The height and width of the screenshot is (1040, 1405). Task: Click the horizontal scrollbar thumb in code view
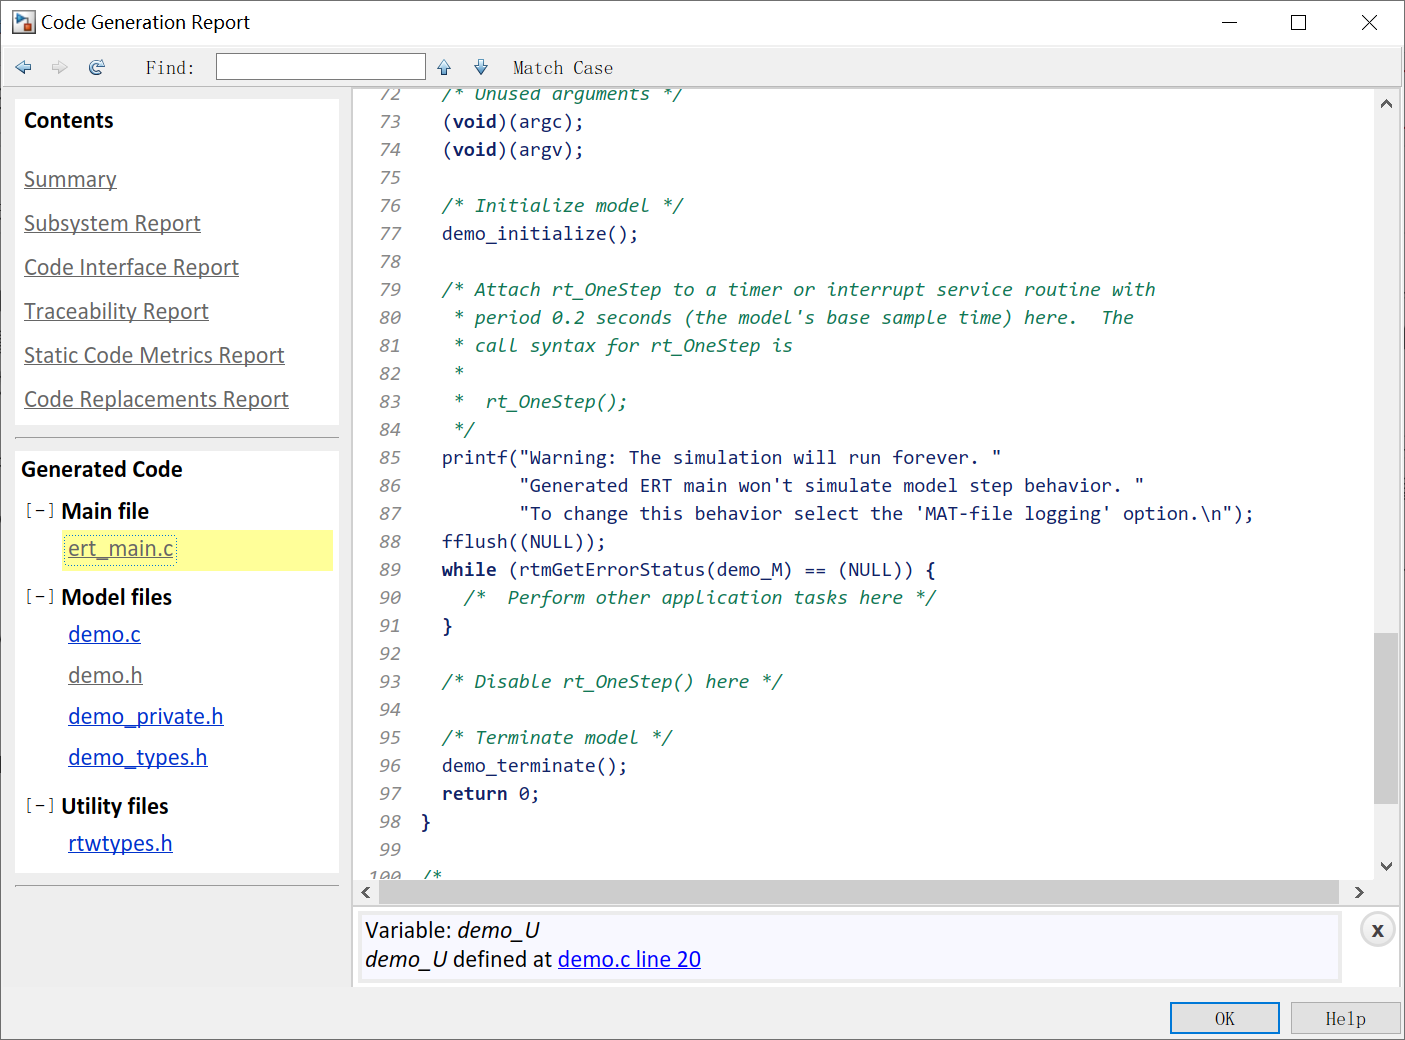859,892
